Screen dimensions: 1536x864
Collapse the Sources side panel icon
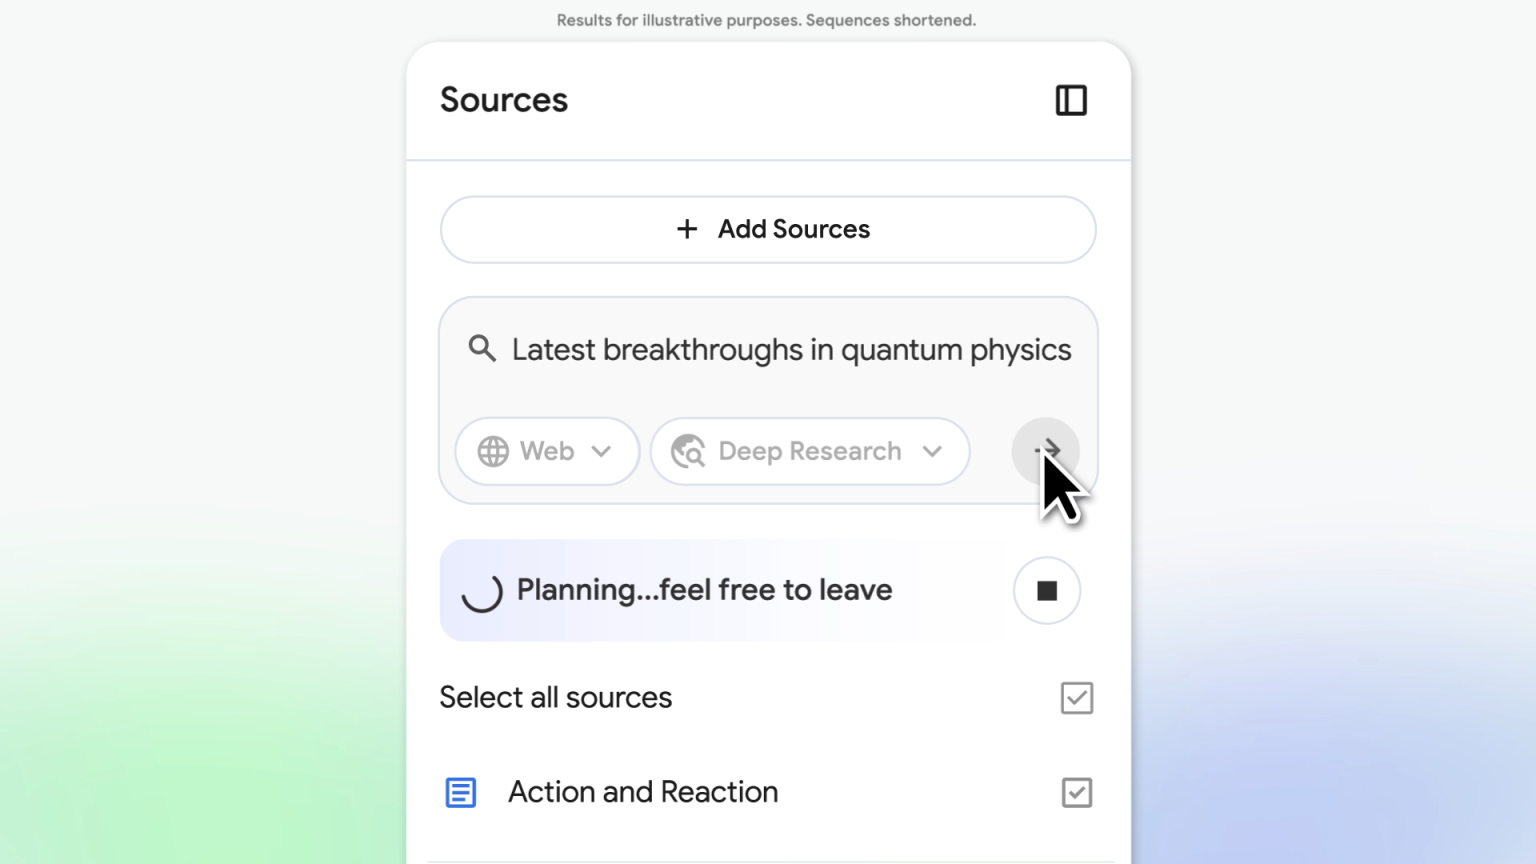(x=1071, y=100)
